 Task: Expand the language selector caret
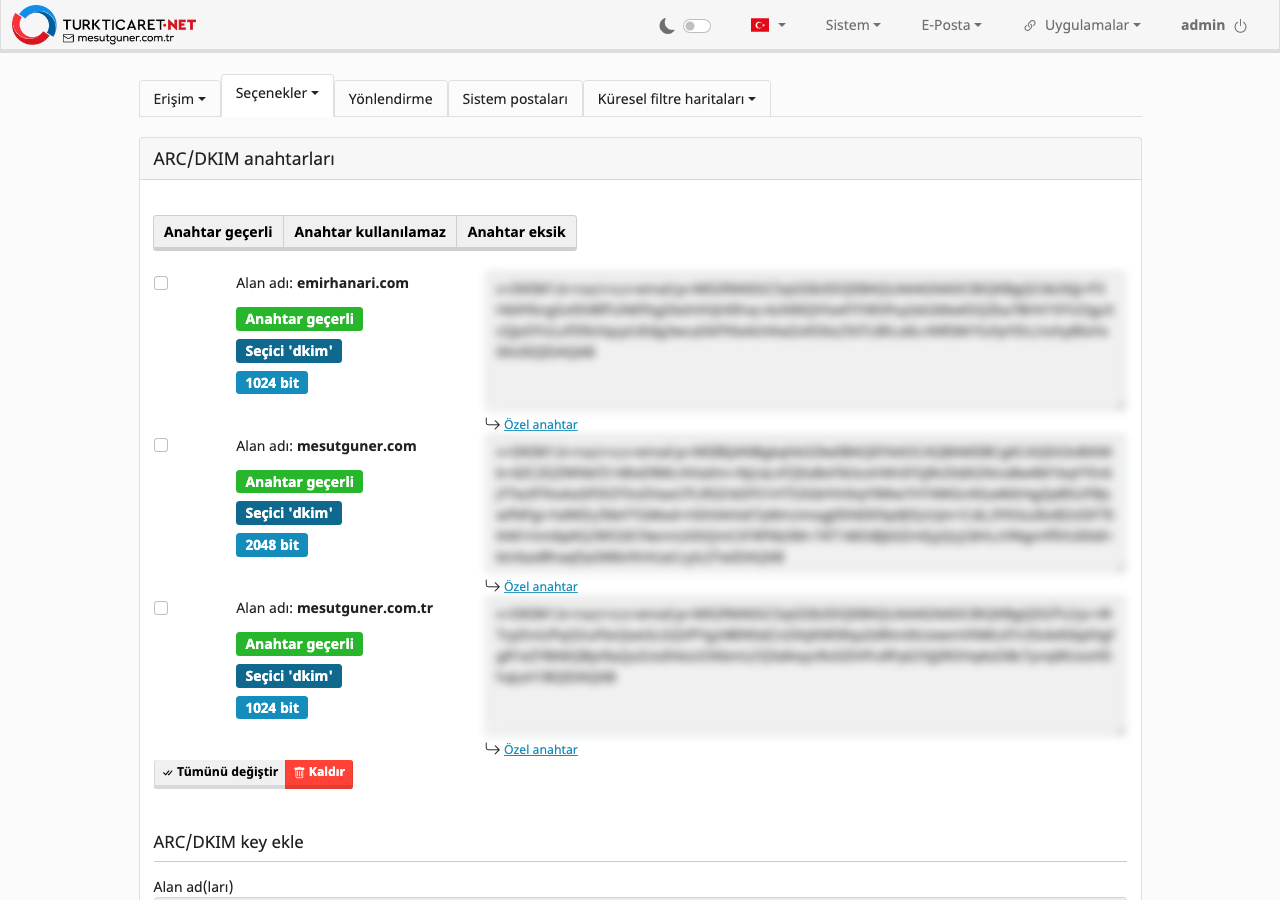coord(782,26)
